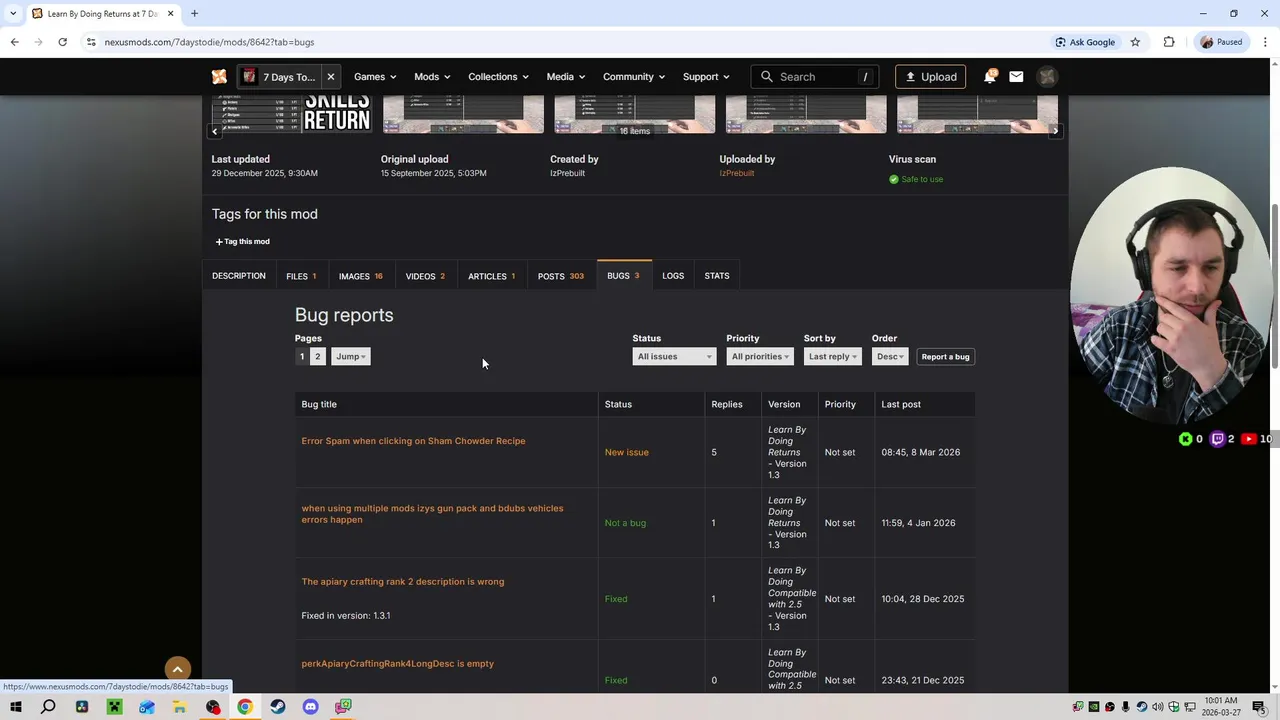The height and width of the screenshot is (720, 1280).
Task: Open the browser extensions puzzle icon
Action: (x=1169, y=42)
